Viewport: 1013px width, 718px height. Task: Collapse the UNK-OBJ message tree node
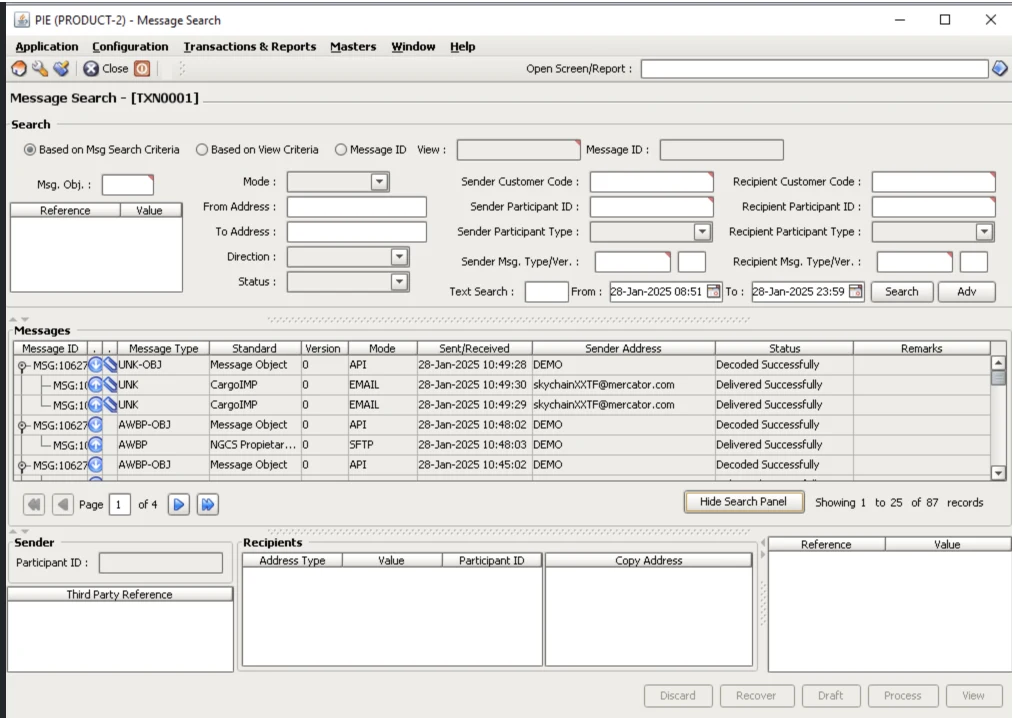[22, 366]
